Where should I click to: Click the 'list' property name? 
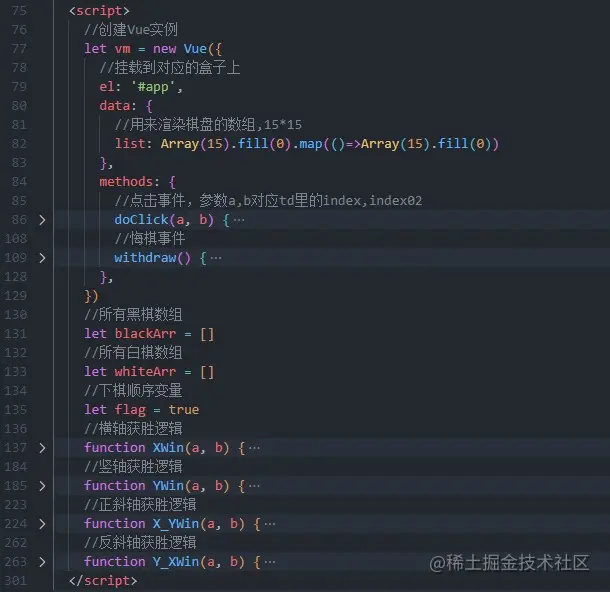[x=130, y=144]
